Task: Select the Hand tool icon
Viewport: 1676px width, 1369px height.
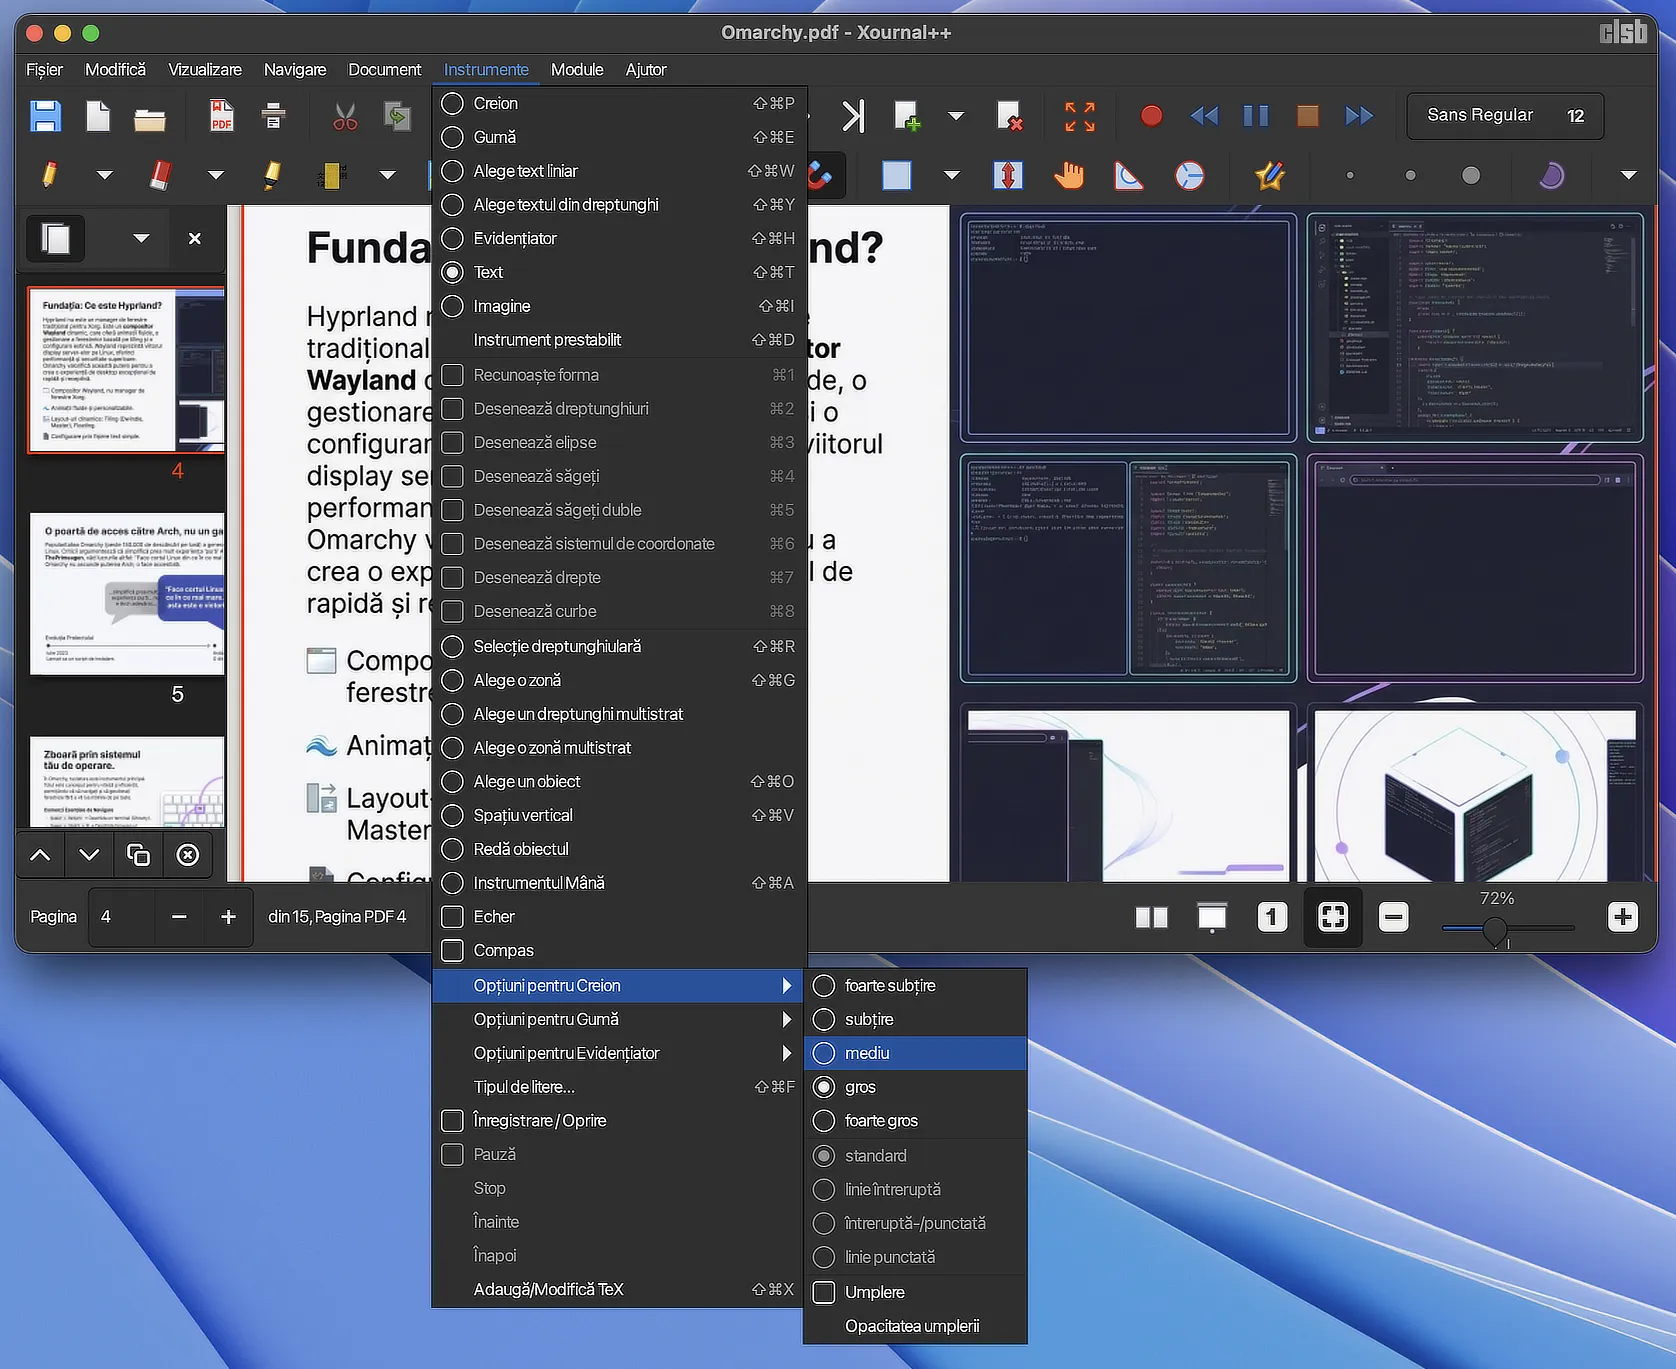Action: click(1068, 175)
